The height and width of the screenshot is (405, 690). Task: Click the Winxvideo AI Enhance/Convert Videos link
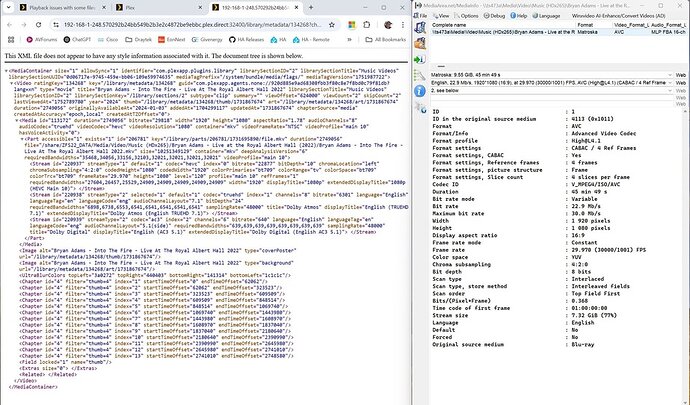pyautogui.click(x=619, y=15)
